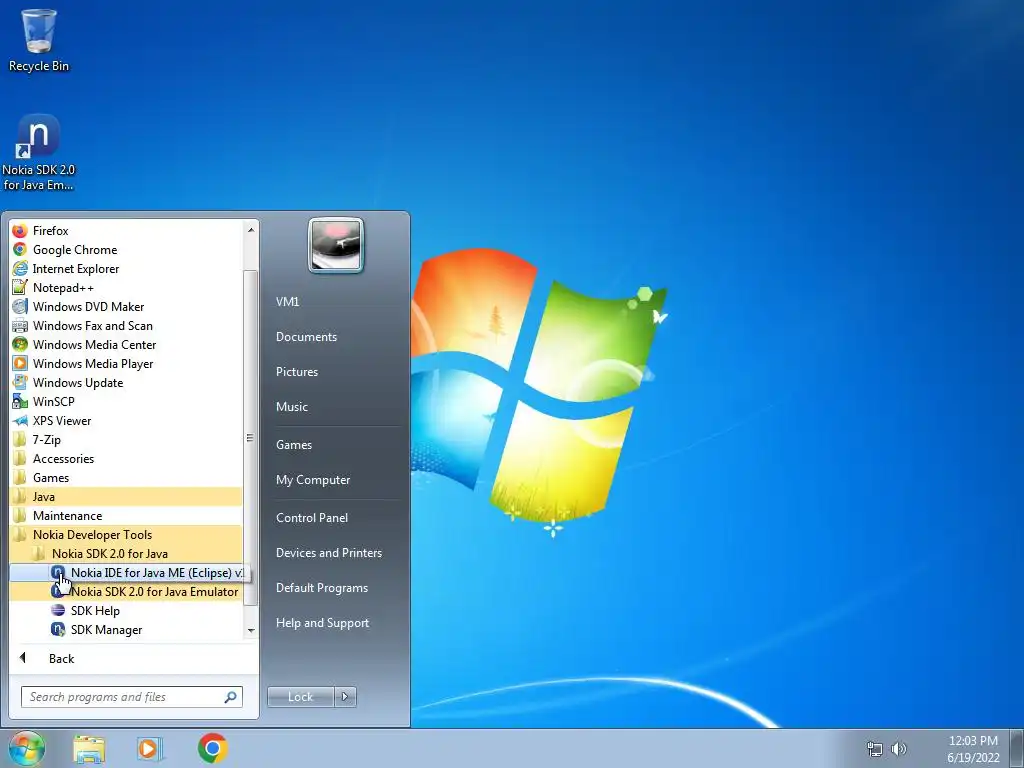1024x768 pixels.
Task: Click the programs list scroll down arrow
Action: (x=251, y=631)
